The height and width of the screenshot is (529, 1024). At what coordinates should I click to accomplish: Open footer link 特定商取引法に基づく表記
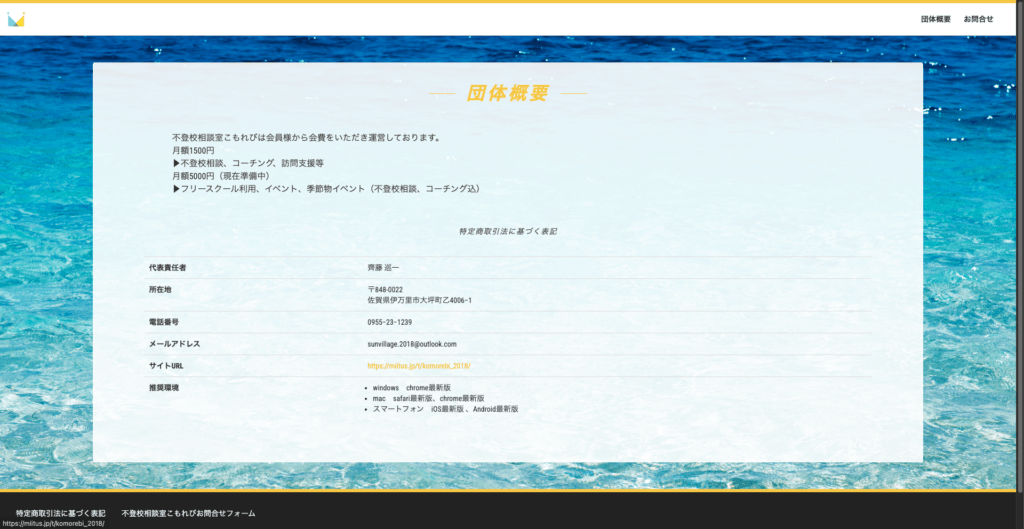(61, 513)
